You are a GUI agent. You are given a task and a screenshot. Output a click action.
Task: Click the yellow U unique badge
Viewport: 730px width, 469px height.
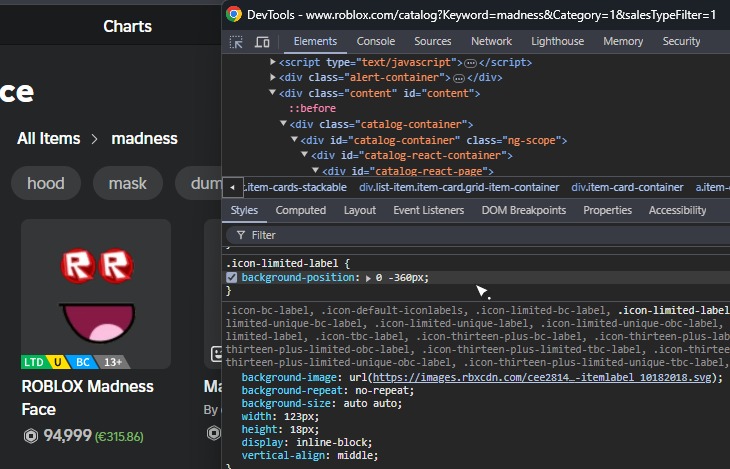point(58,362)
